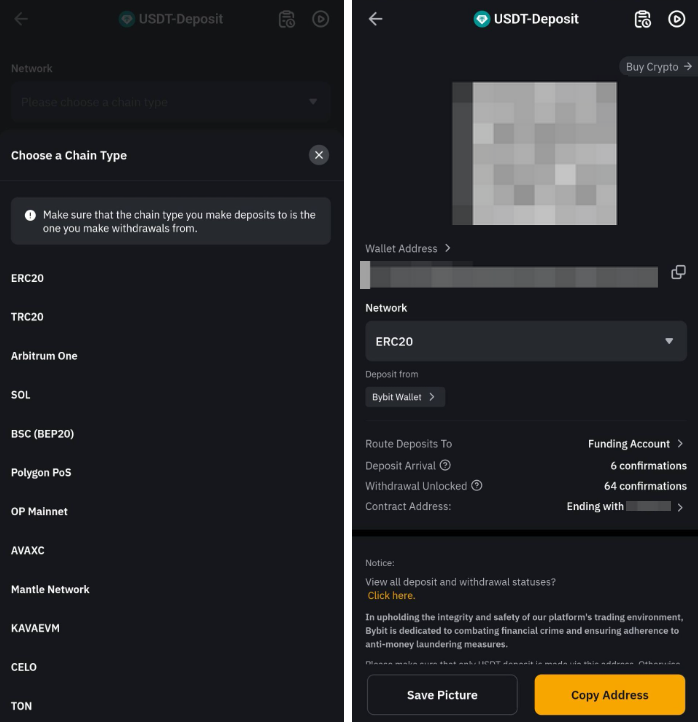Screen dimensions: 698x722
Task: Open deposit history icon on the QR code screen
Action: tap(642, 19)
